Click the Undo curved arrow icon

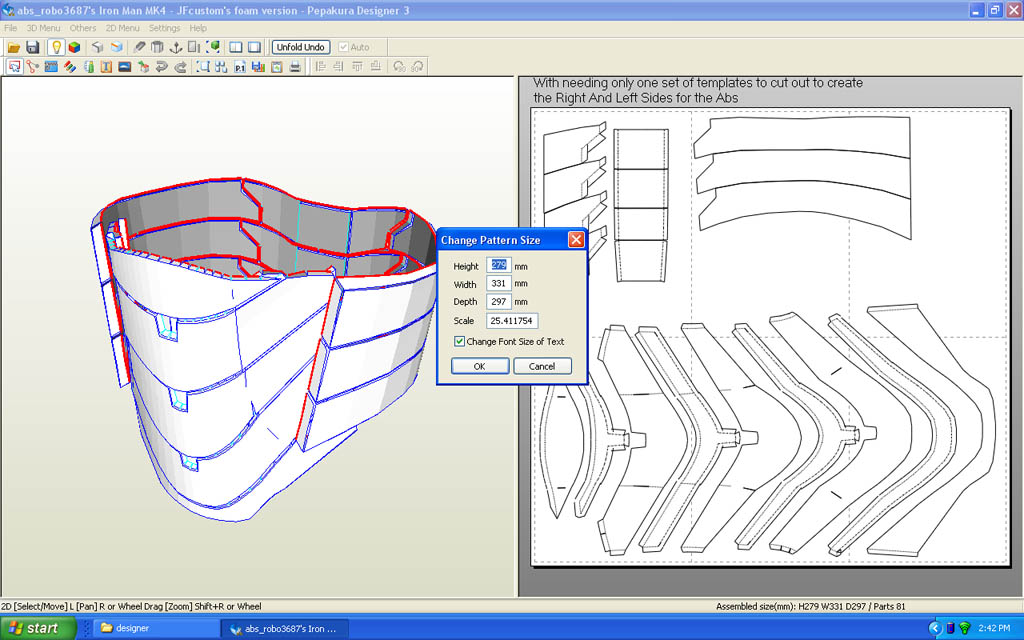pos(162,67)
